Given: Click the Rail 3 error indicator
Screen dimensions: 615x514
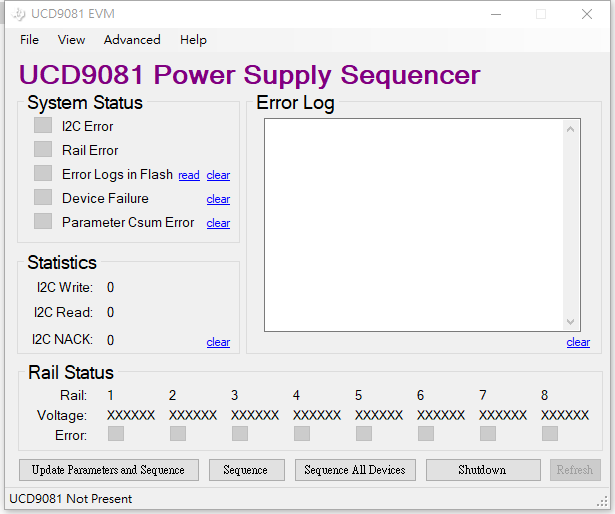Looking at the screenshot, I should [x=240, y=434].
